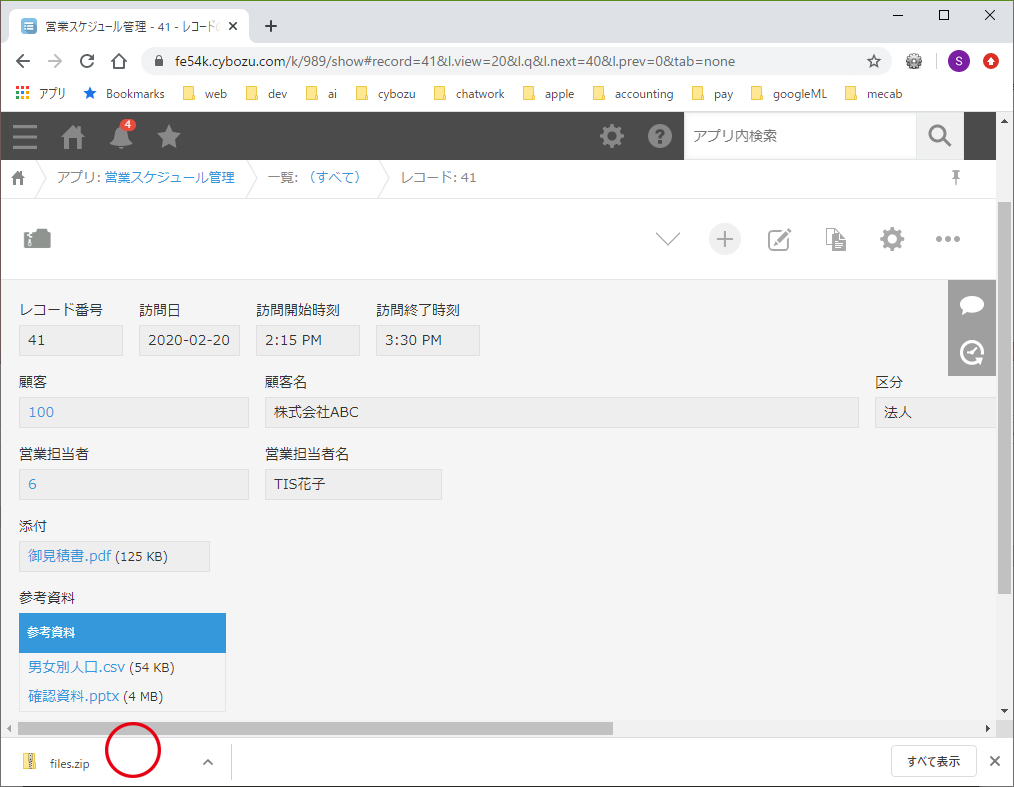Bookmark this page with star icon
The height and width of the screenshot is (787, 1014).
(874, 61)
